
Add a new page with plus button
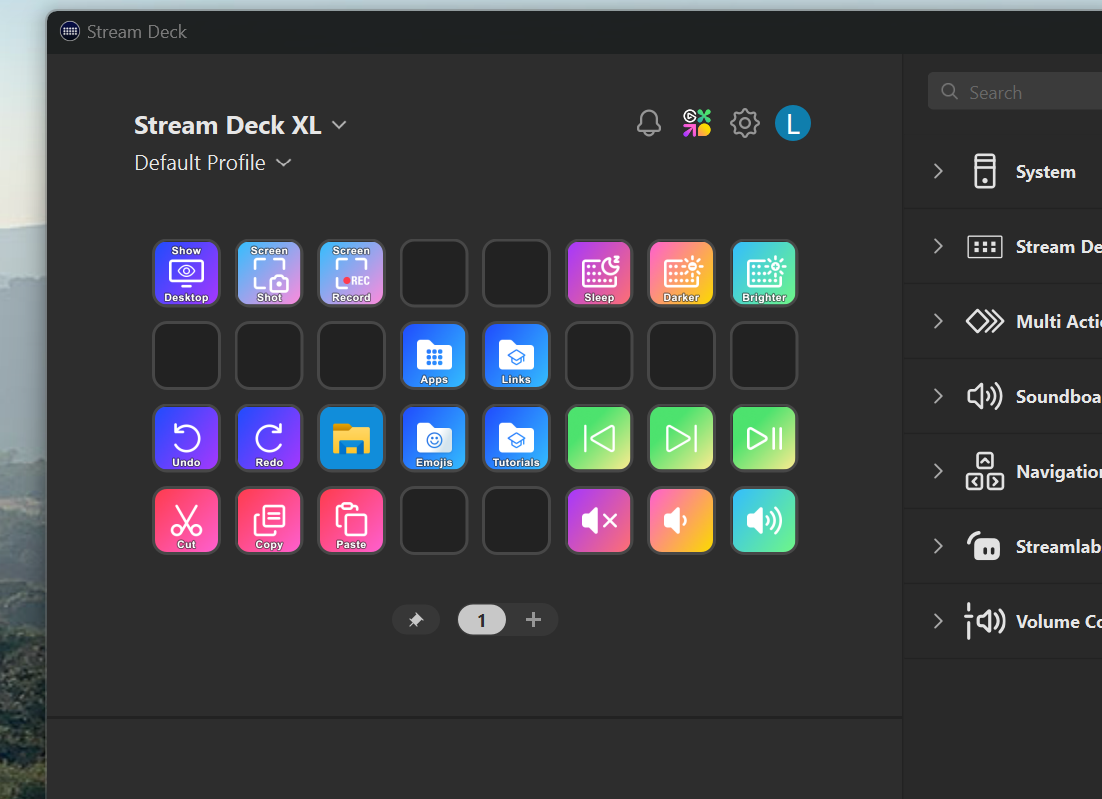tap(533, 620)
